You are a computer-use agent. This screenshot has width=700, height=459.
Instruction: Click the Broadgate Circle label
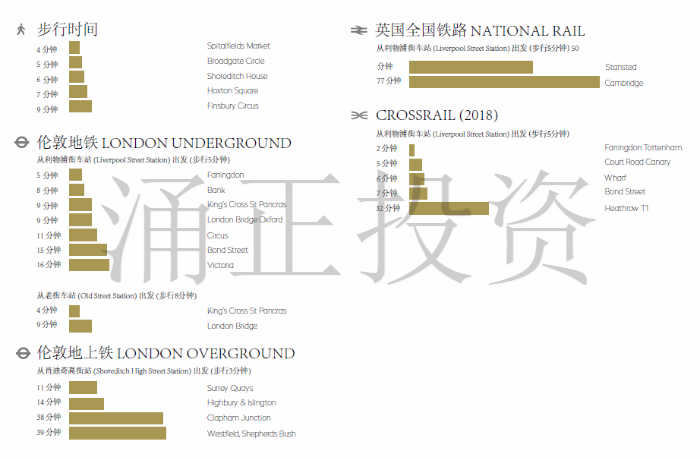[236, 61]
